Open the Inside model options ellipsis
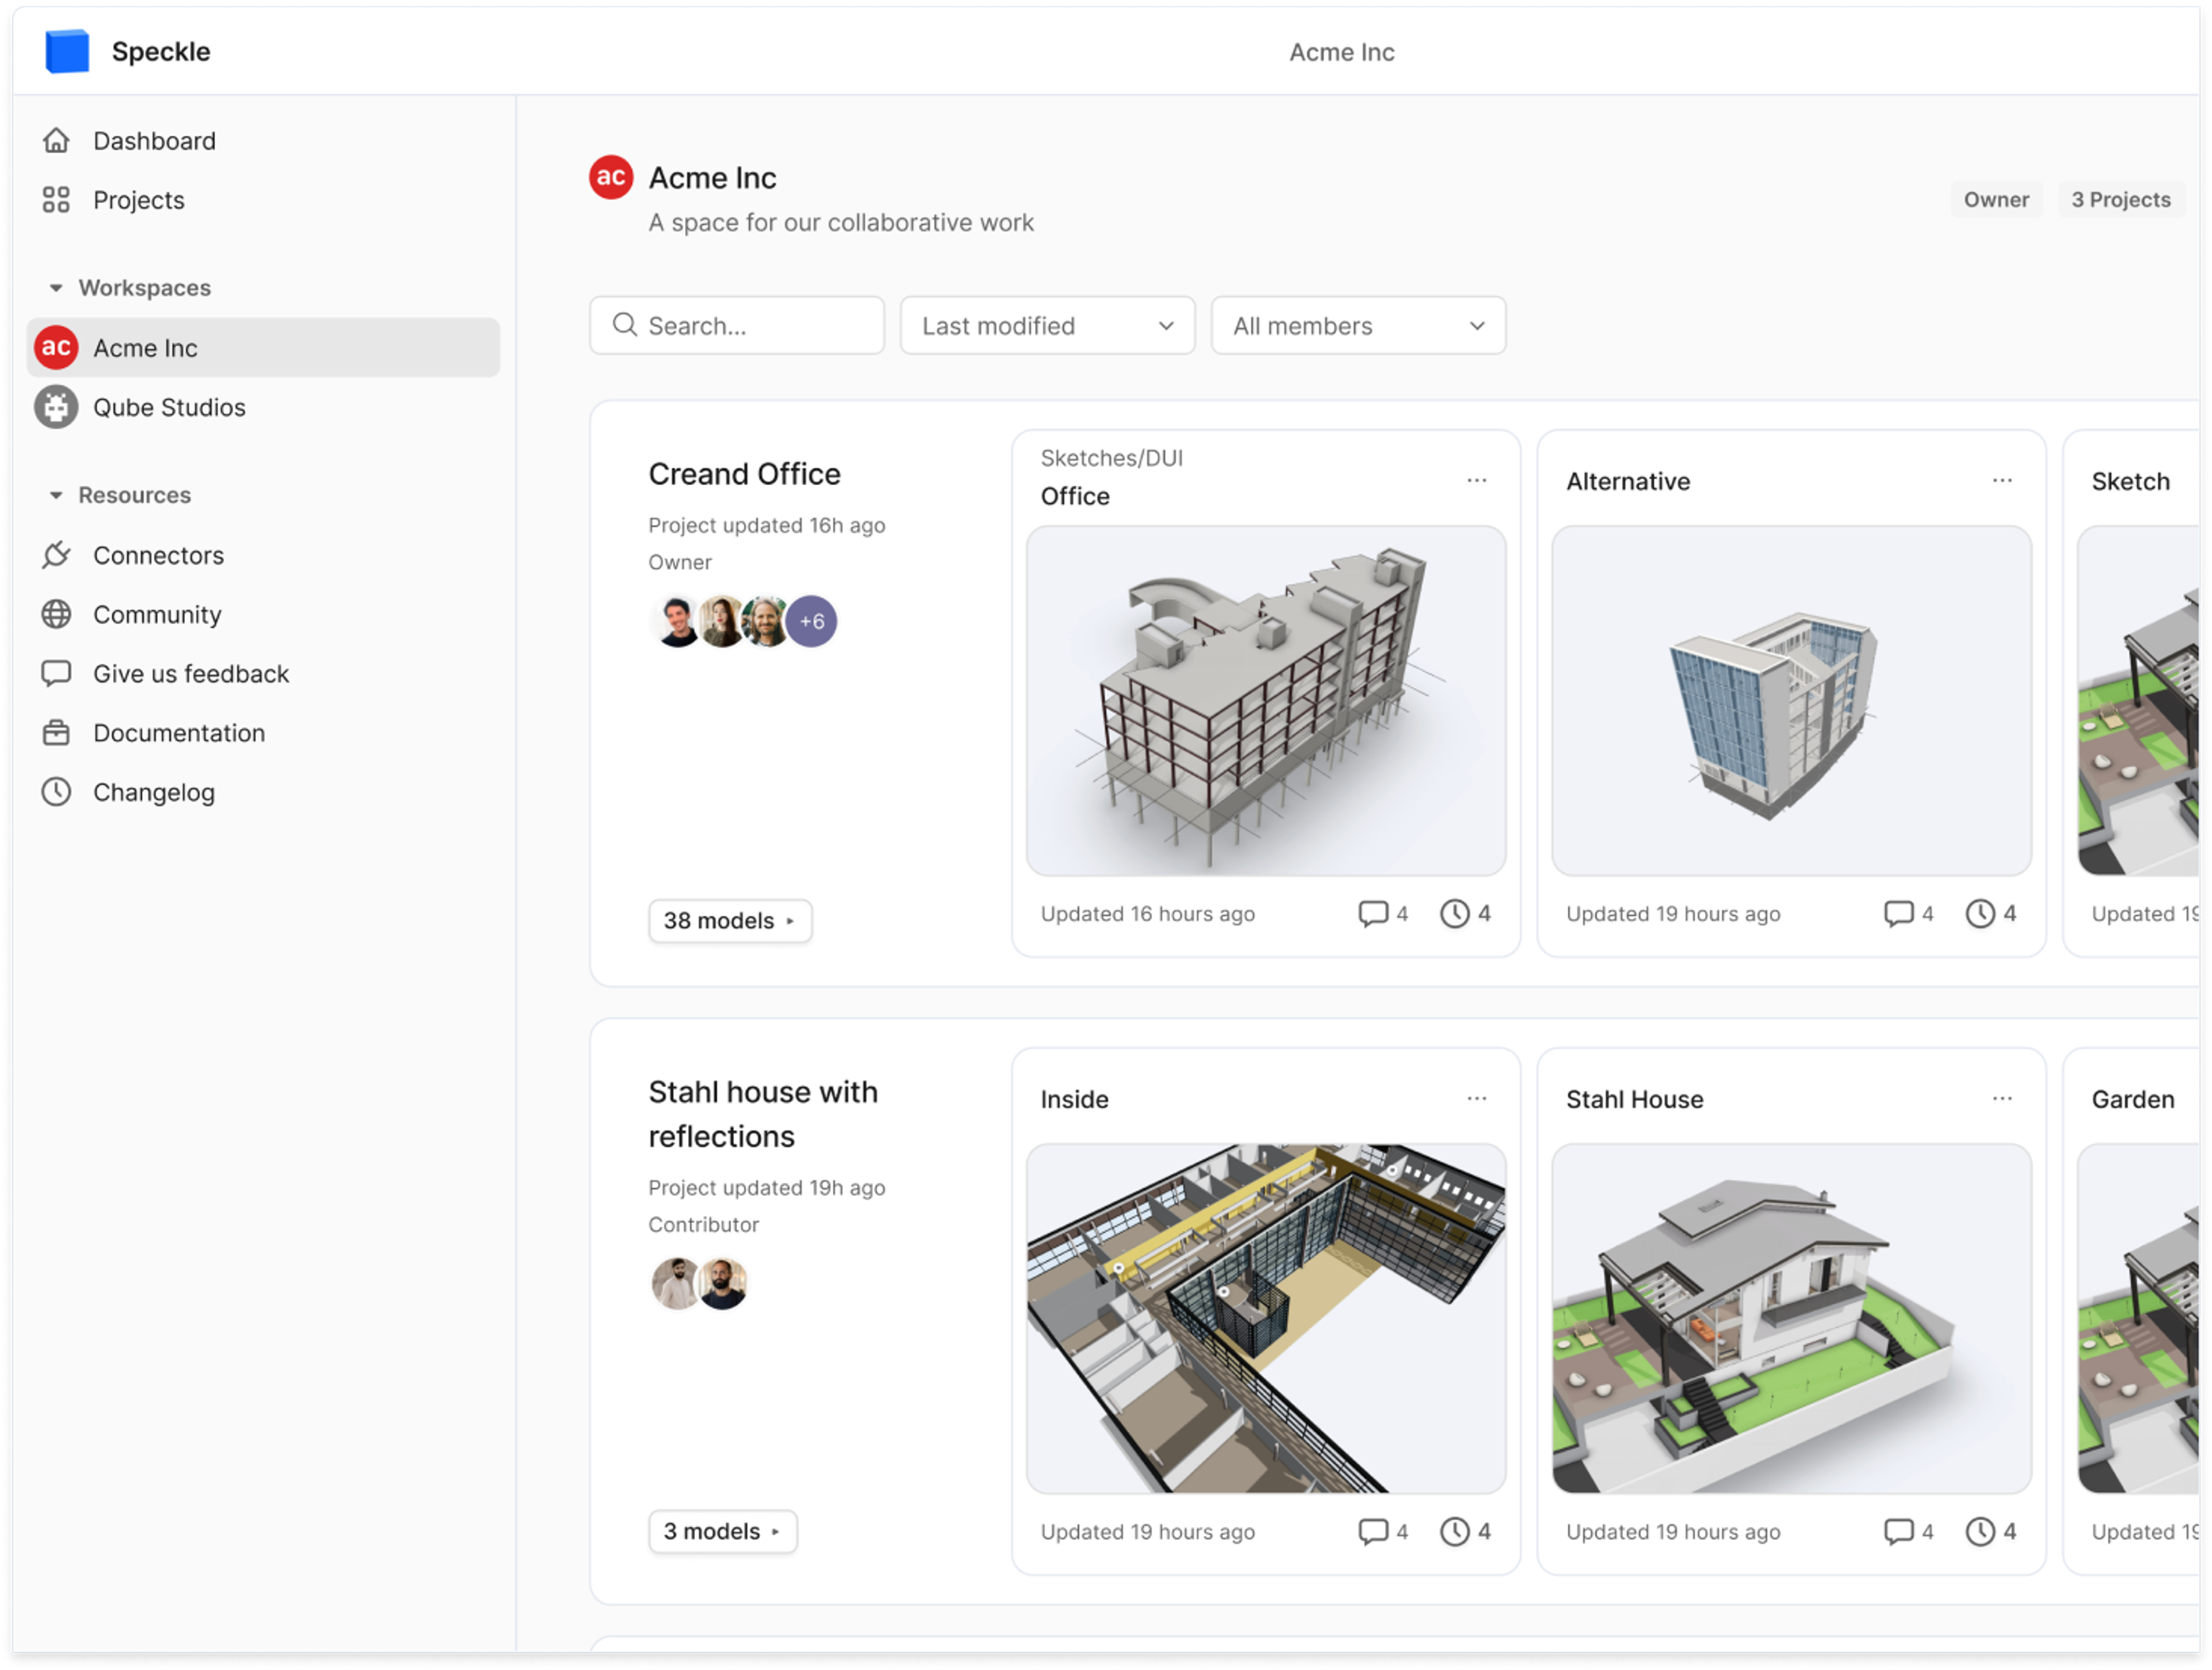Viewport: 2212px width, 1670px height. tap(1476, 1099)
